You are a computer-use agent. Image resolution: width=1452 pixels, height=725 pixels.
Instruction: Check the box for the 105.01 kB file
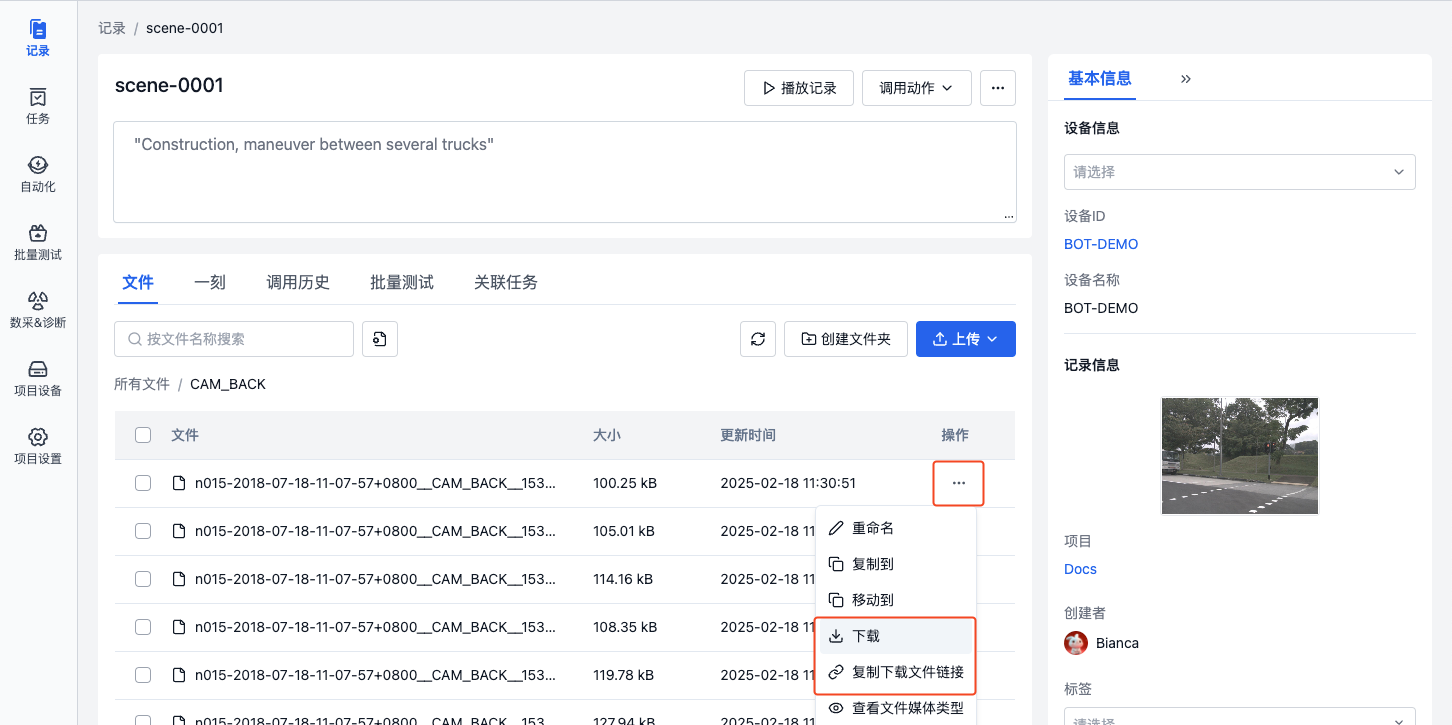click(x=143, y=531)
